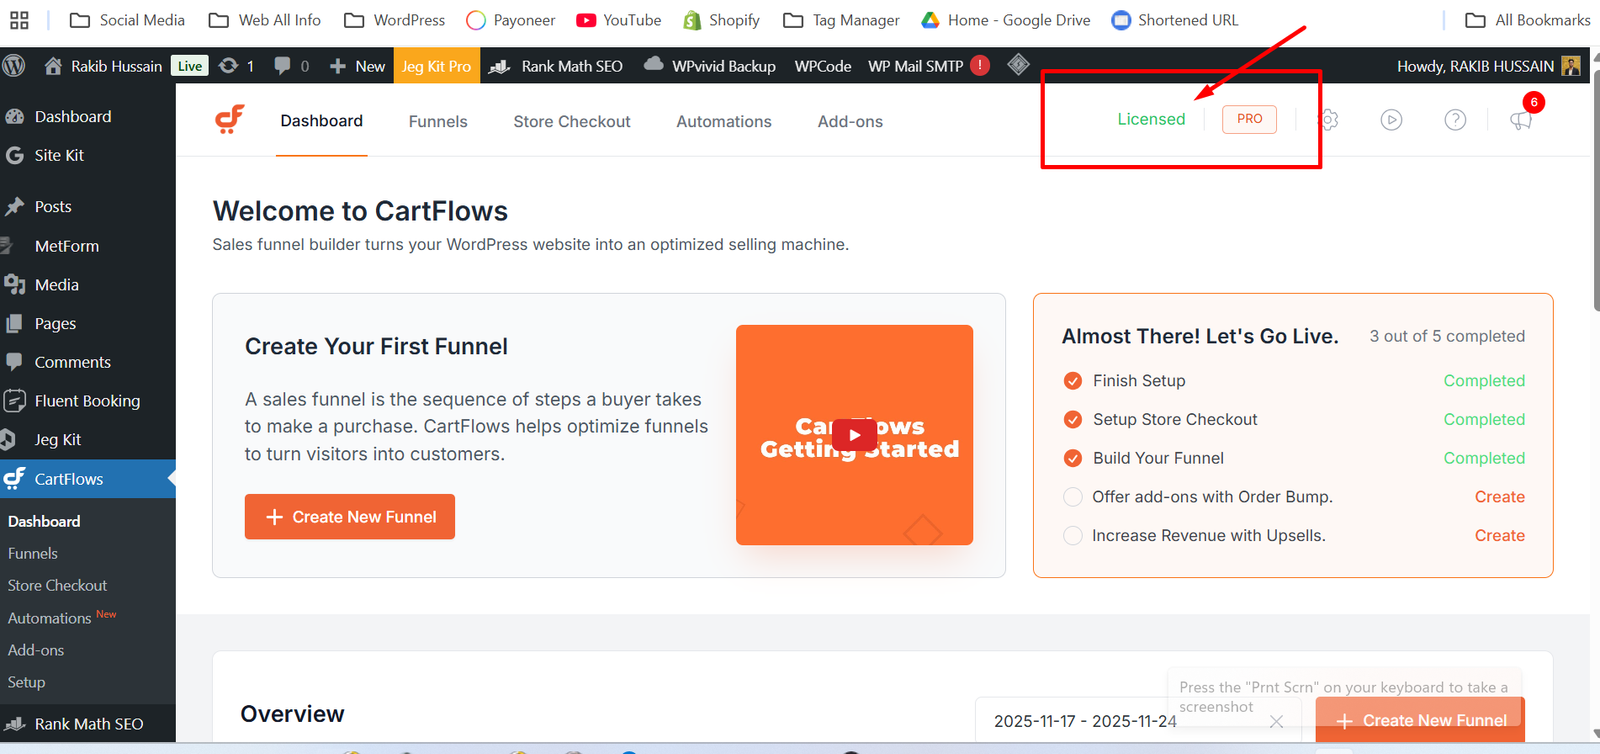1600x754 pixels.
Task: Click the Create New Funnel button in the Create Your First Funnel card
Action: point(350,517)
